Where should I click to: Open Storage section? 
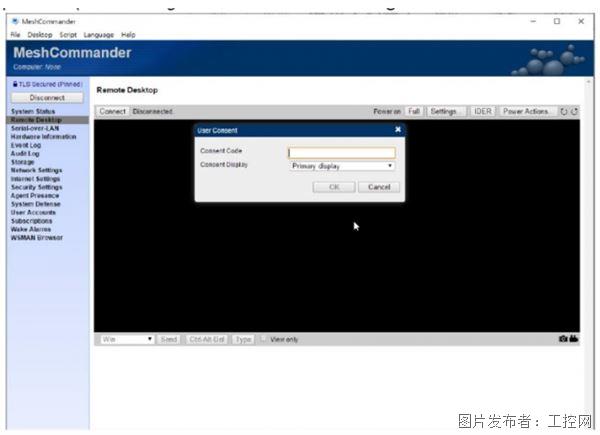coord(23,162)
